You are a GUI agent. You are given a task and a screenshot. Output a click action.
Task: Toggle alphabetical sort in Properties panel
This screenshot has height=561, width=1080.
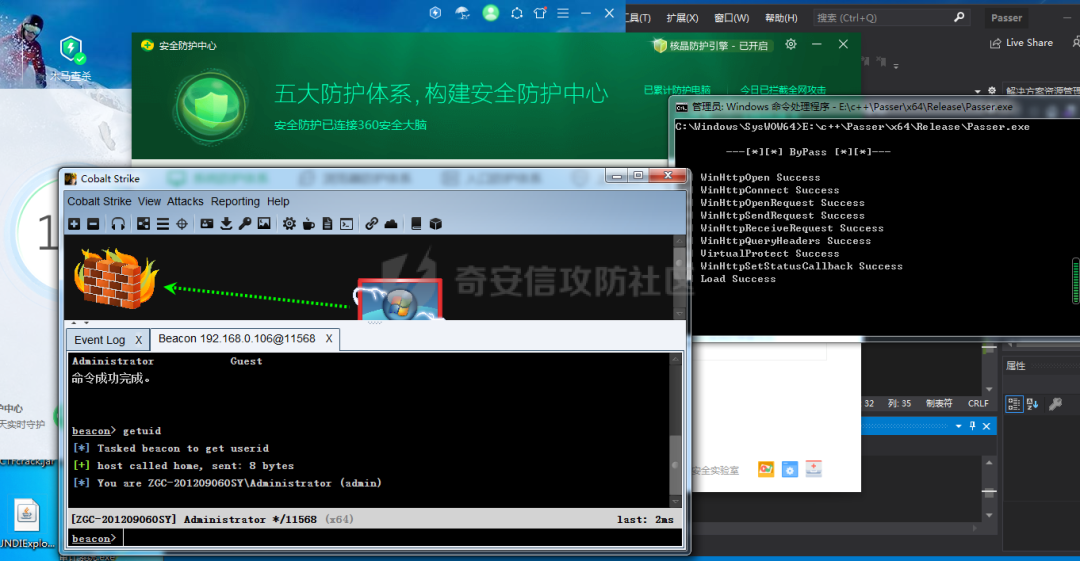1032,404
